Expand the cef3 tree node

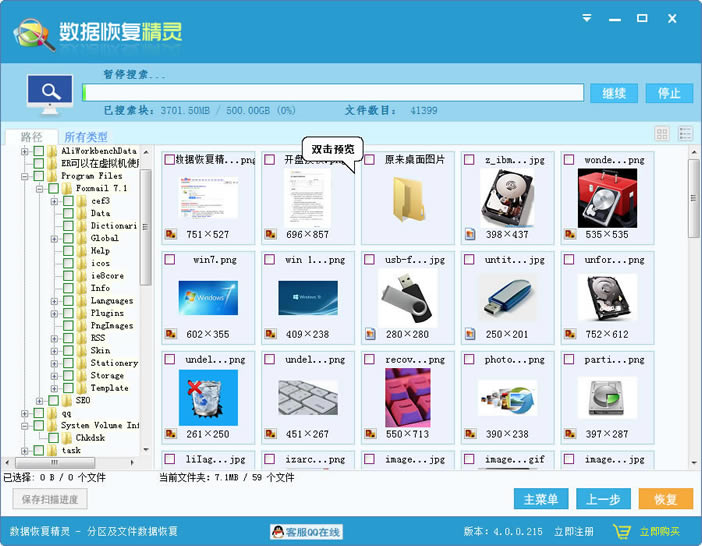click(x=54, y=201)
